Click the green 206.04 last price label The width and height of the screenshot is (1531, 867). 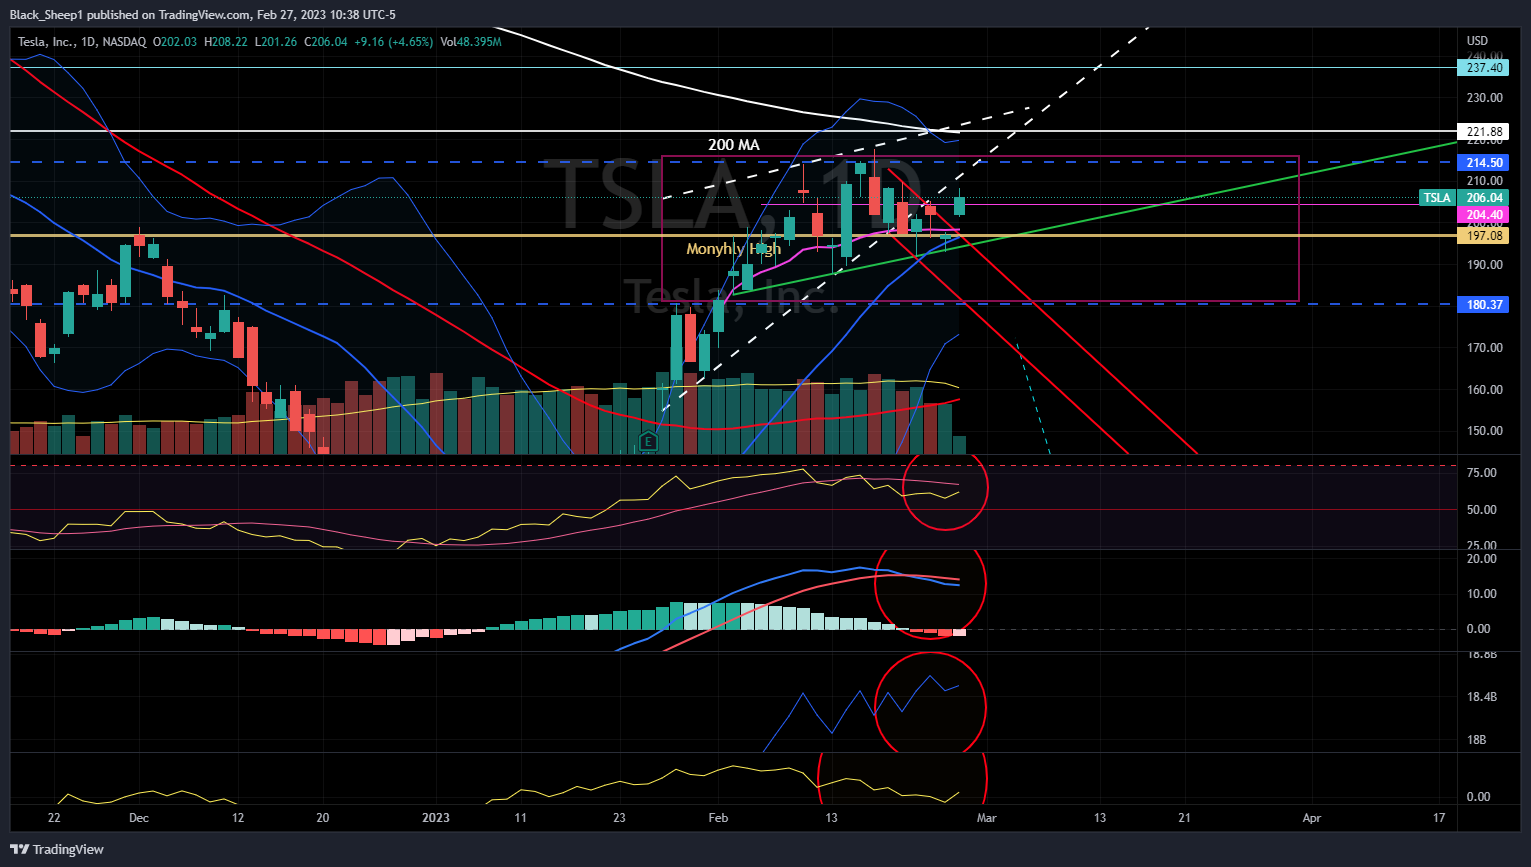[1484, 198]
